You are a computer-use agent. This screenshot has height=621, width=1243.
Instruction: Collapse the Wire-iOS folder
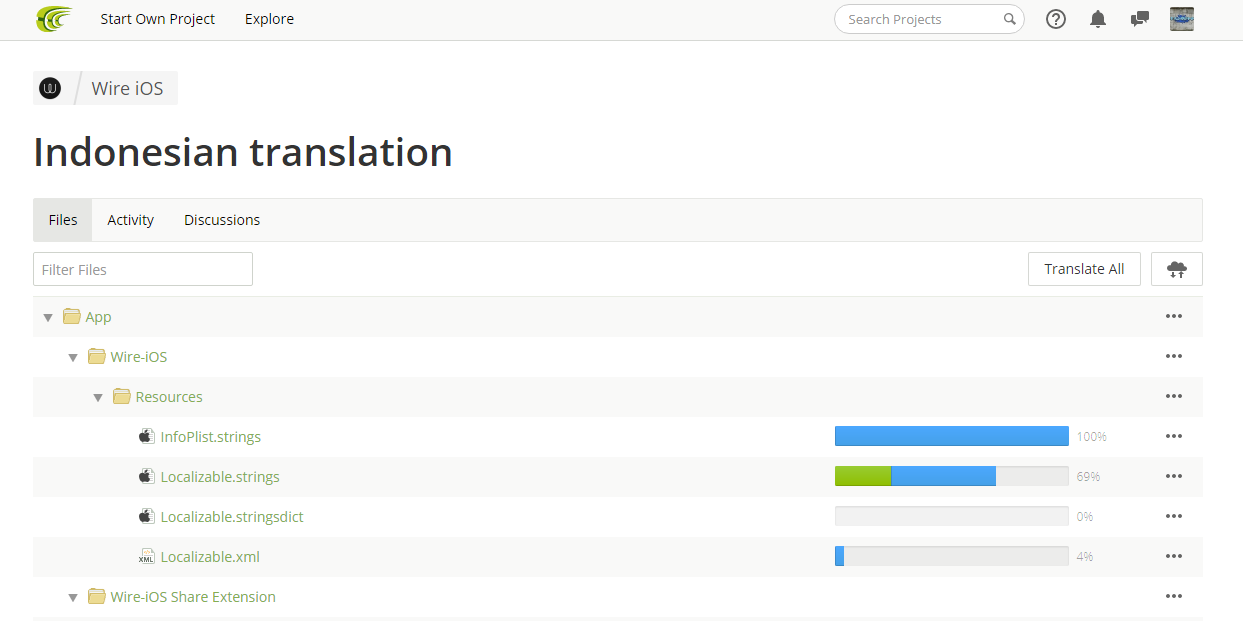(x=73, y=356)
